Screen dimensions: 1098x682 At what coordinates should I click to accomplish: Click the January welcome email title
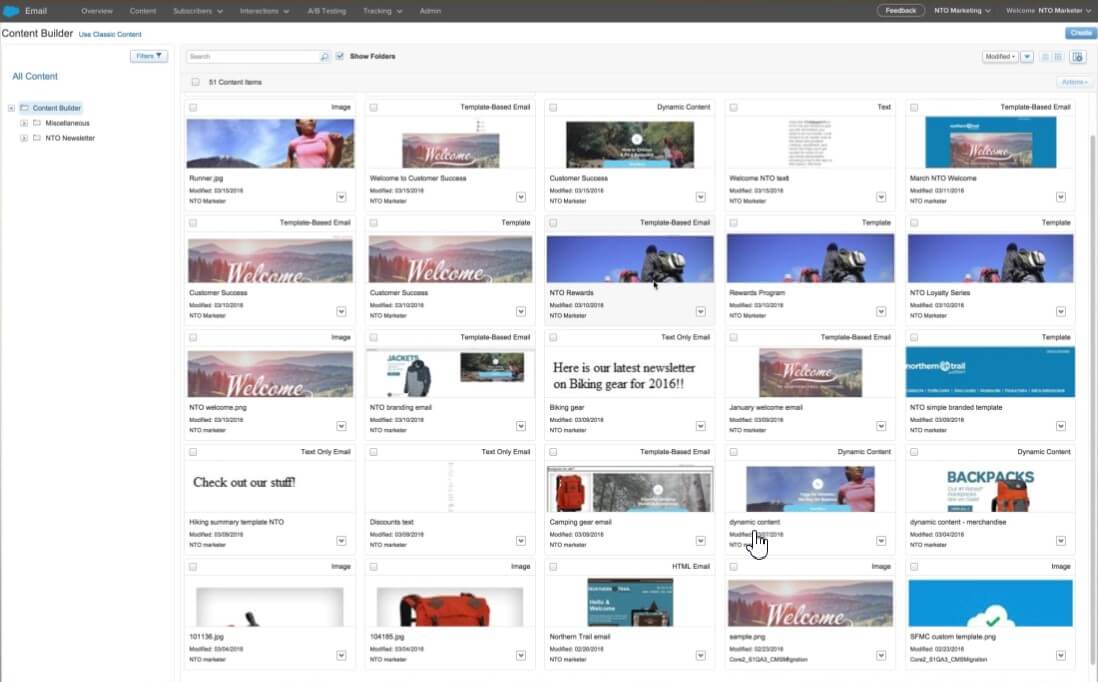(765, 408)
